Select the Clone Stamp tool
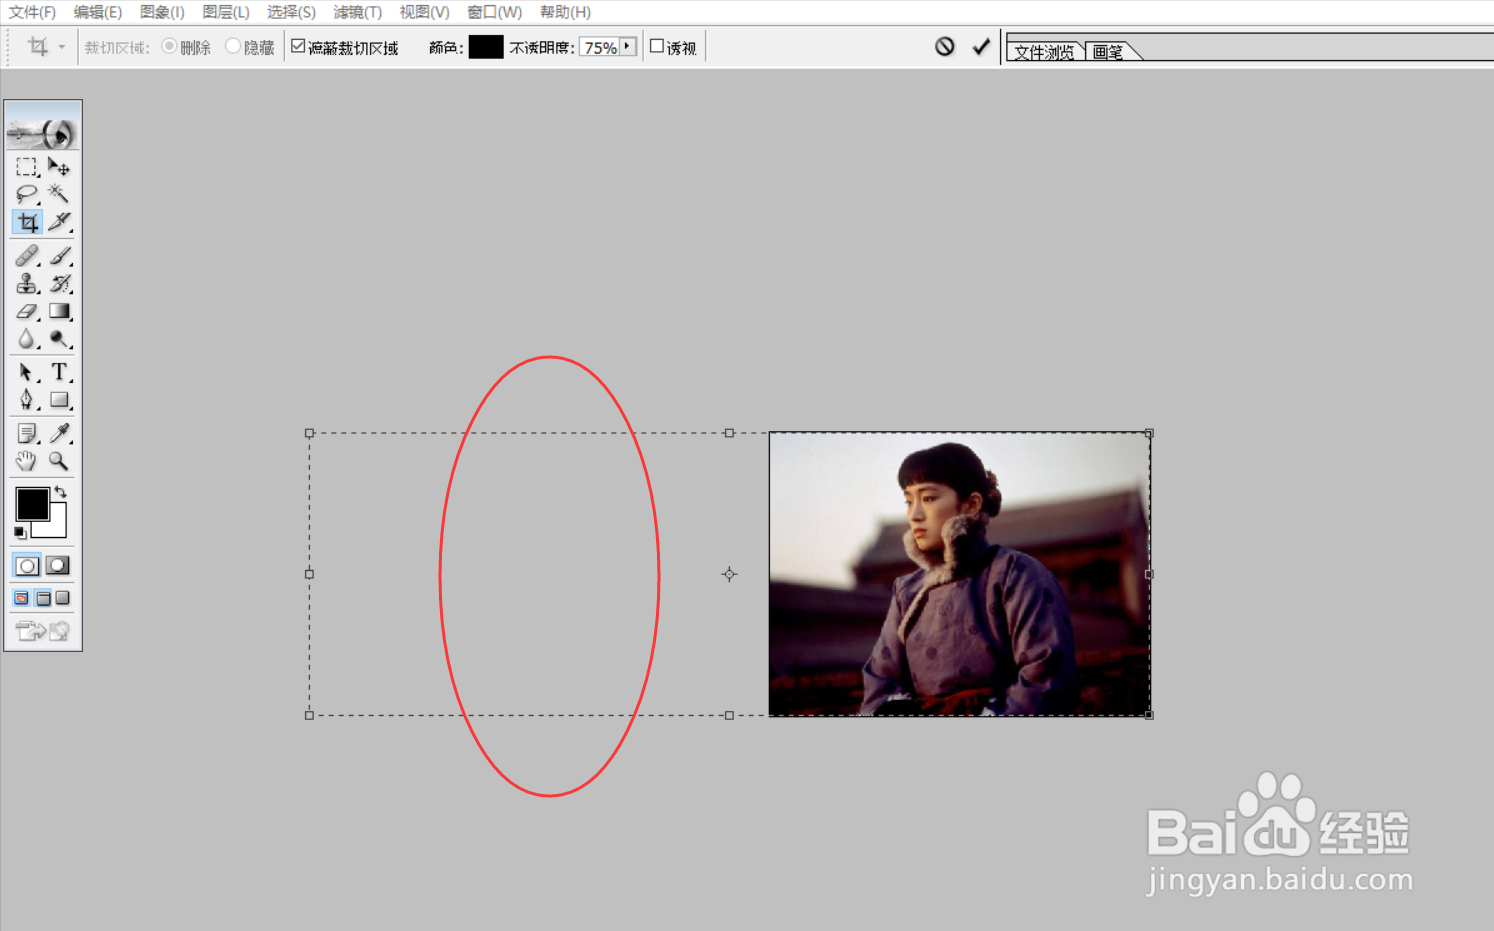This screenshot has width=1494, height=931. click(27, 283)
